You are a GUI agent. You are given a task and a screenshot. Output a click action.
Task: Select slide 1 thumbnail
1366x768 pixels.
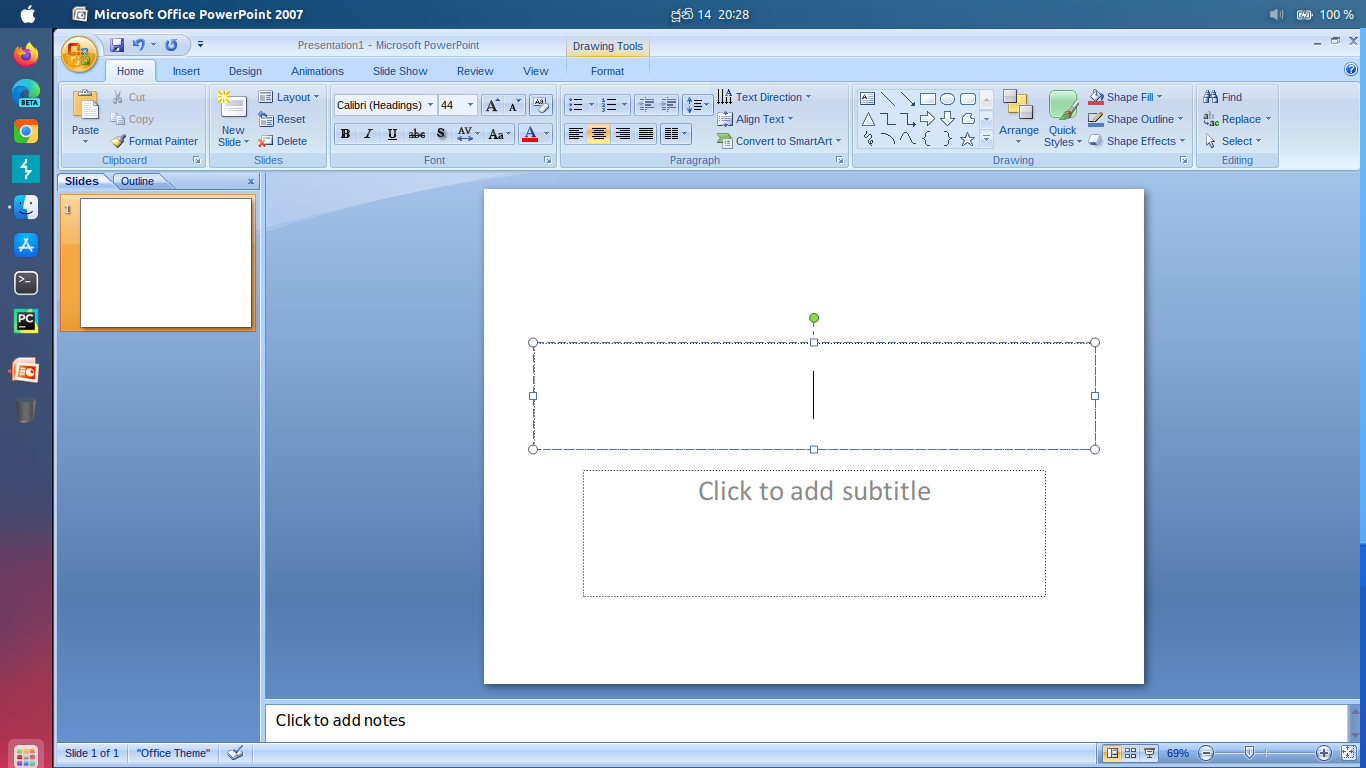coord(166,263)
